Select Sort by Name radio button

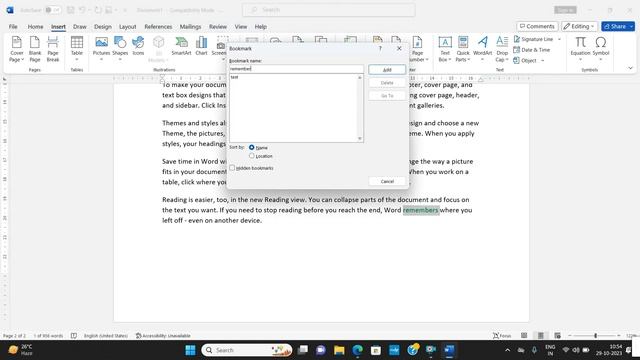tap(251, 147)
